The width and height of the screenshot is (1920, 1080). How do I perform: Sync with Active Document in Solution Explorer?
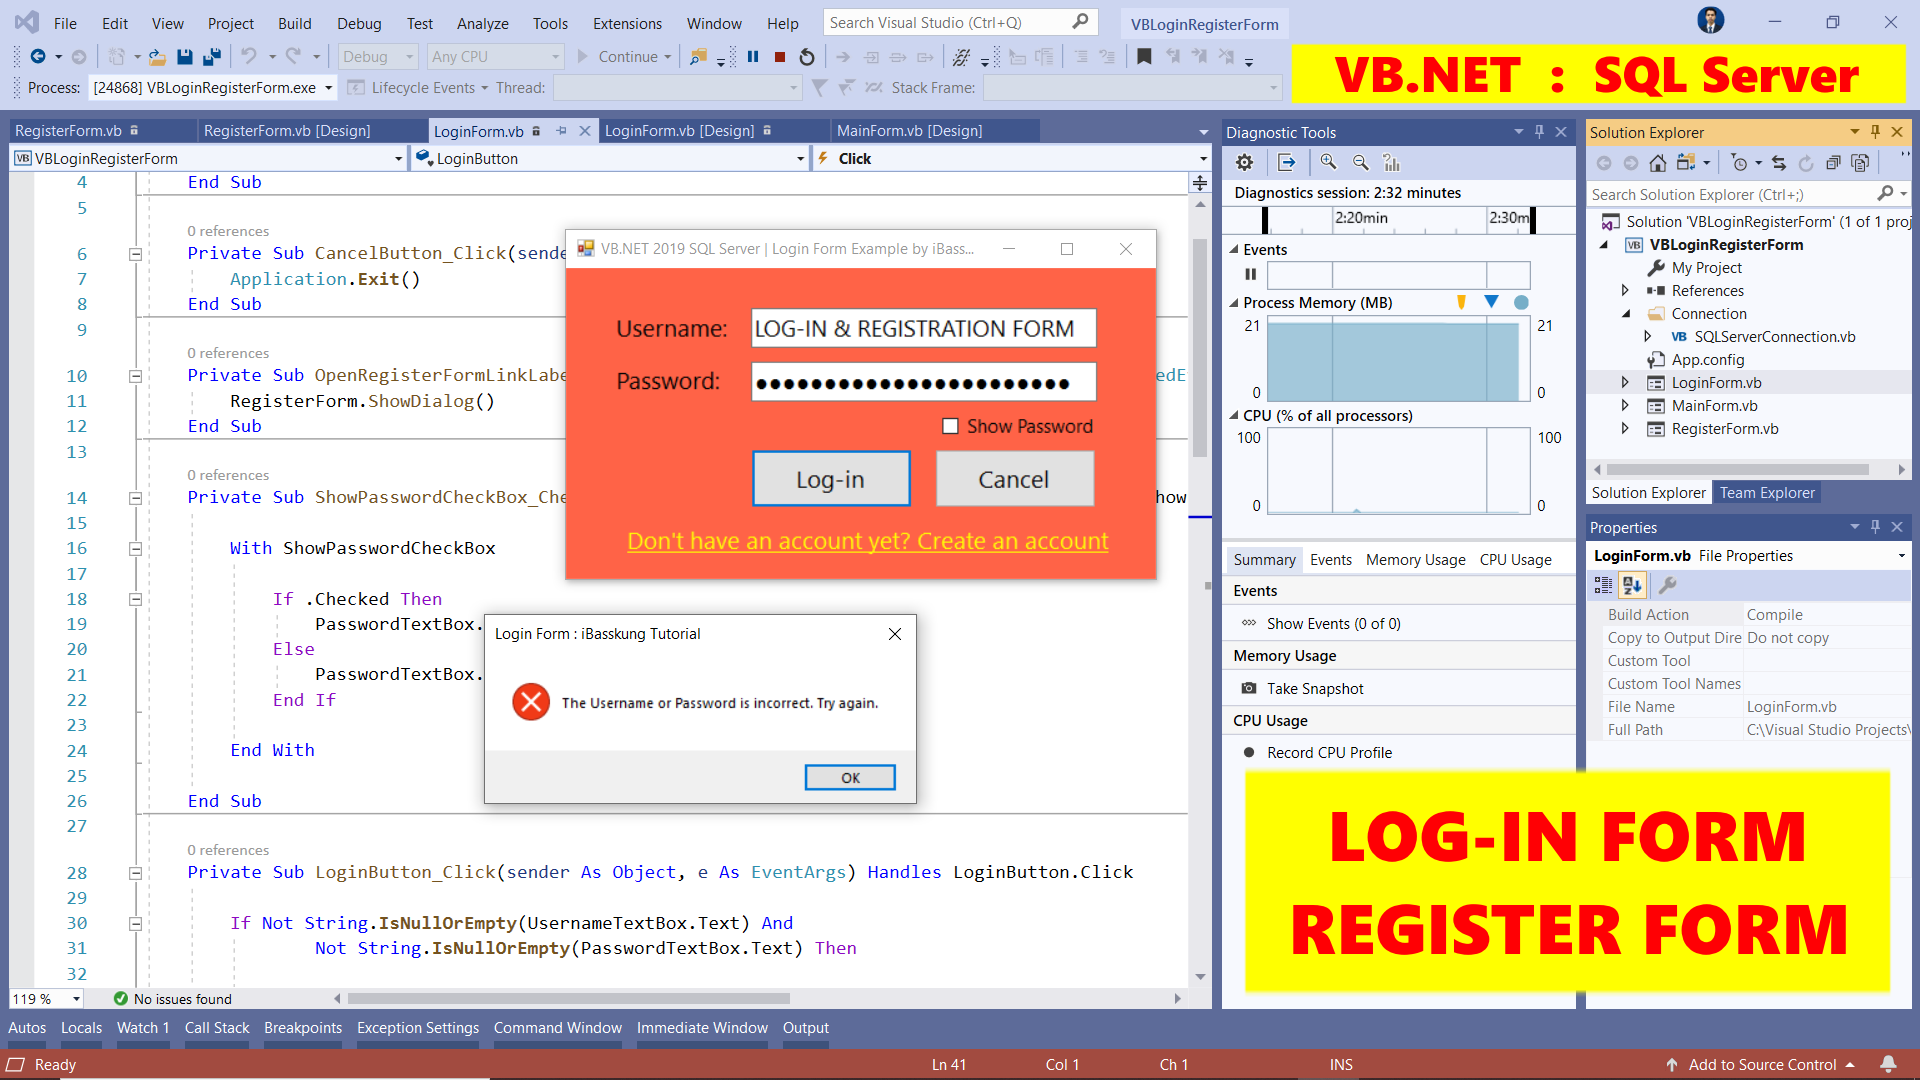(x=1778, y=163)
